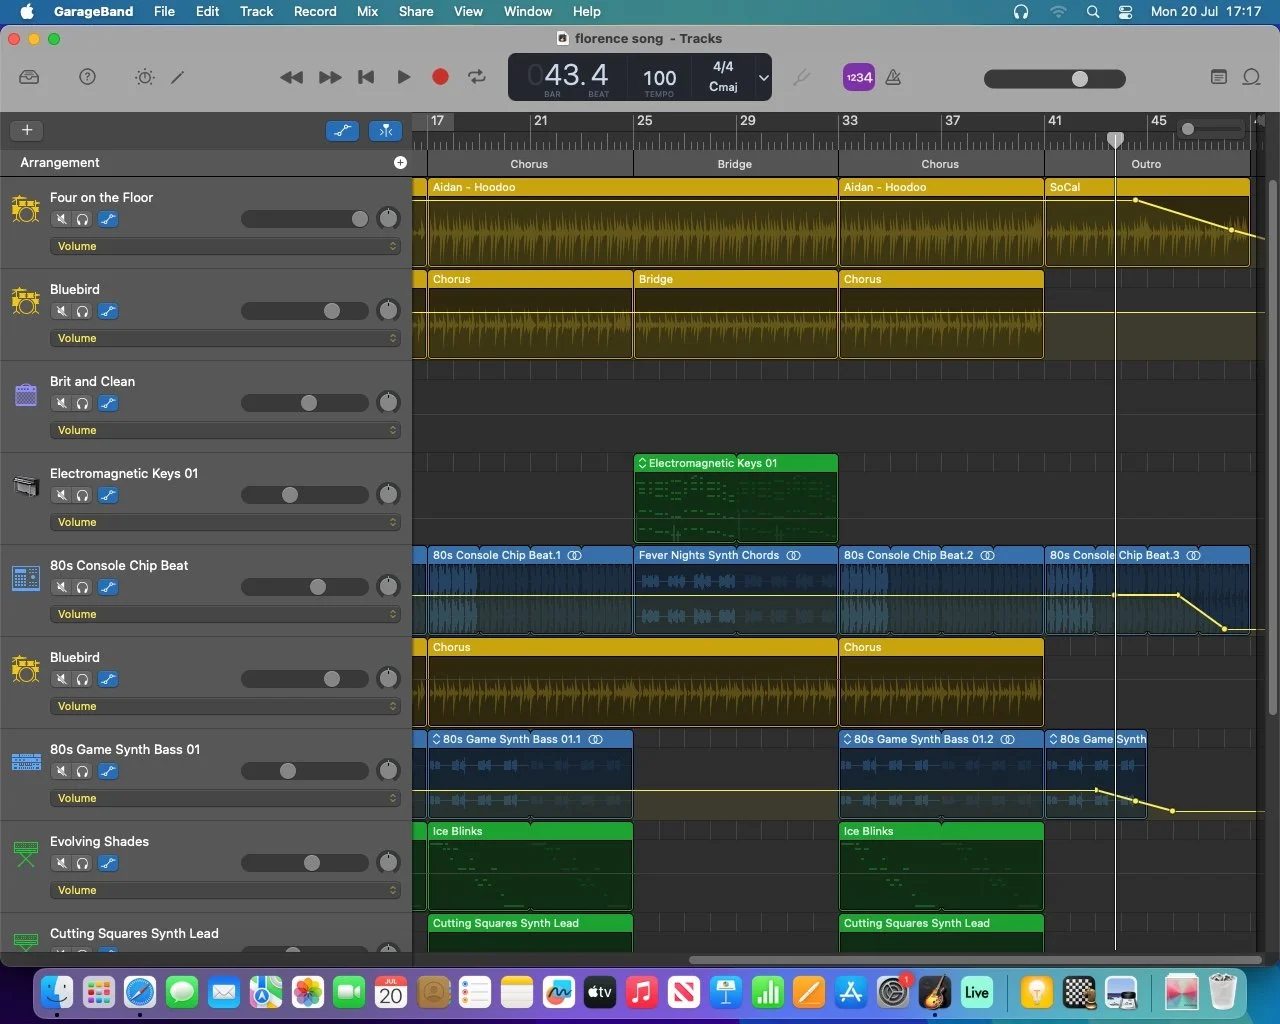Select the SoCal drummer region

[1147, 222]
